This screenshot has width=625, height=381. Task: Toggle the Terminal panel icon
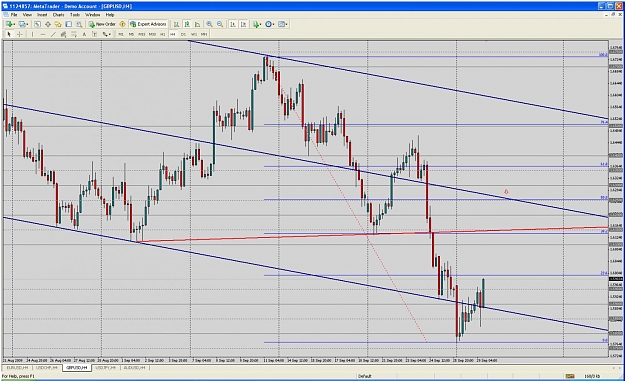[69, 24]
